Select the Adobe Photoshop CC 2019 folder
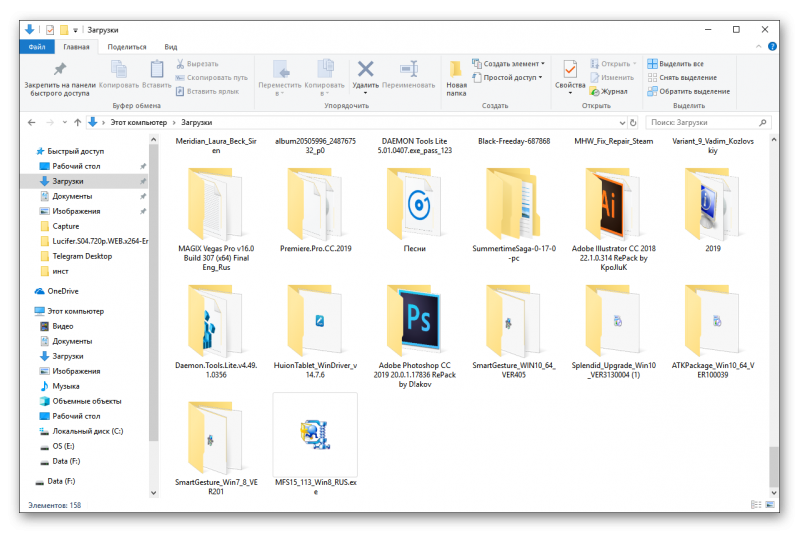This screenshot has height=533, width=800. click(414, 337)
